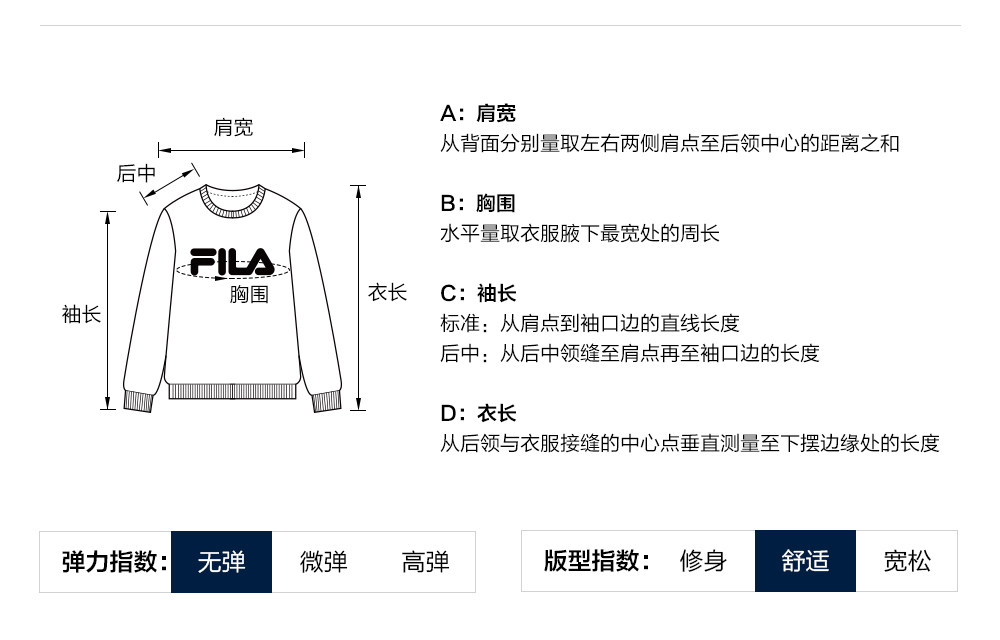Click the 后中 diagram label

pos(136,173)
